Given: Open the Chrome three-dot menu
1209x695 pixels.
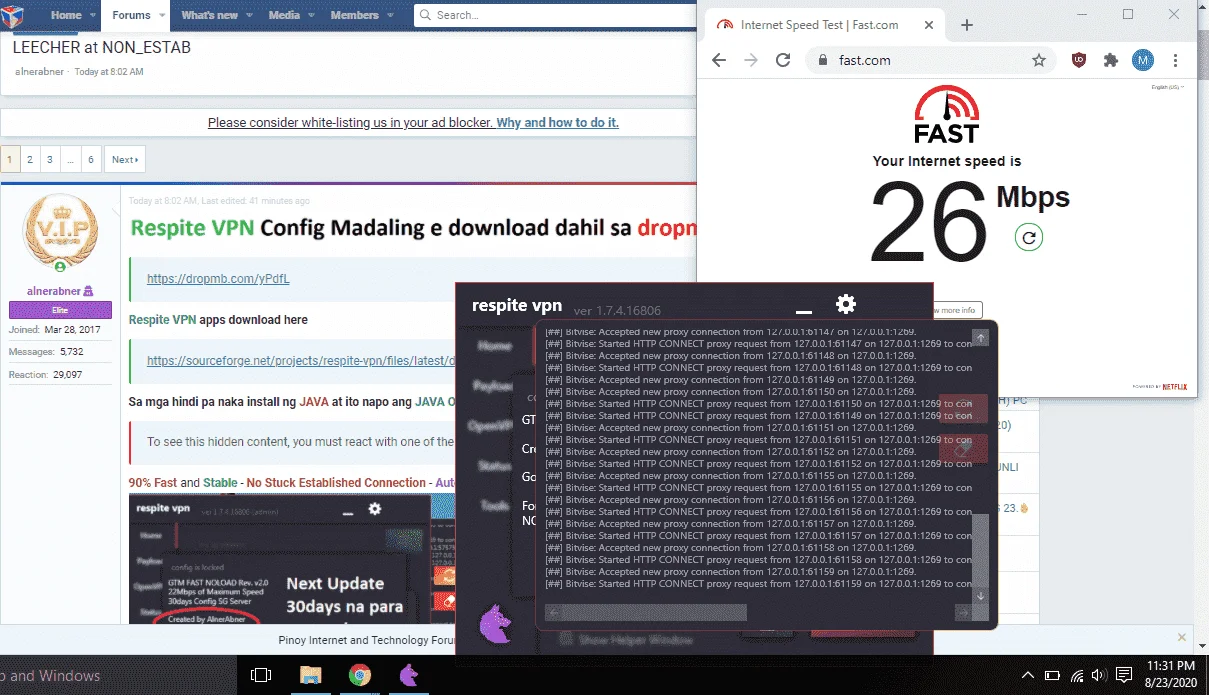Looking at the screenshot, I should (x=1176, y=60).
